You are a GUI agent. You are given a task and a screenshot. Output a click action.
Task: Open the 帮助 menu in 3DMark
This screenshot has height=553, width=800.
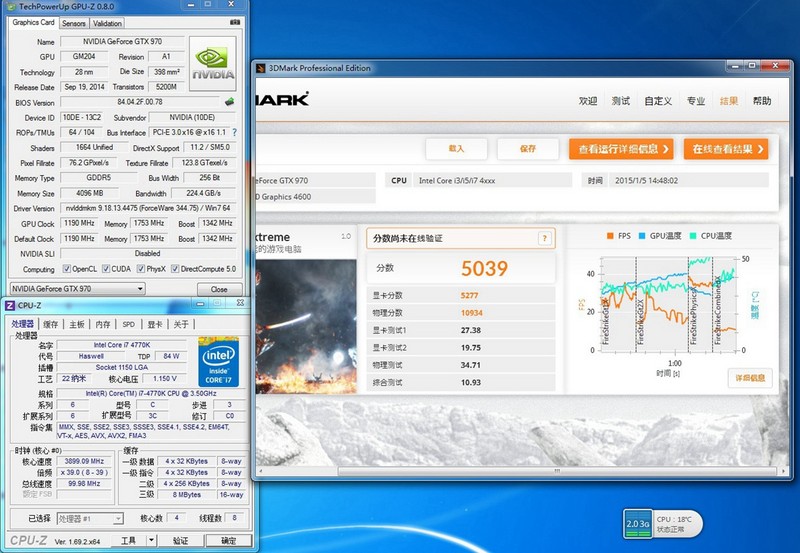coord(762,101)
